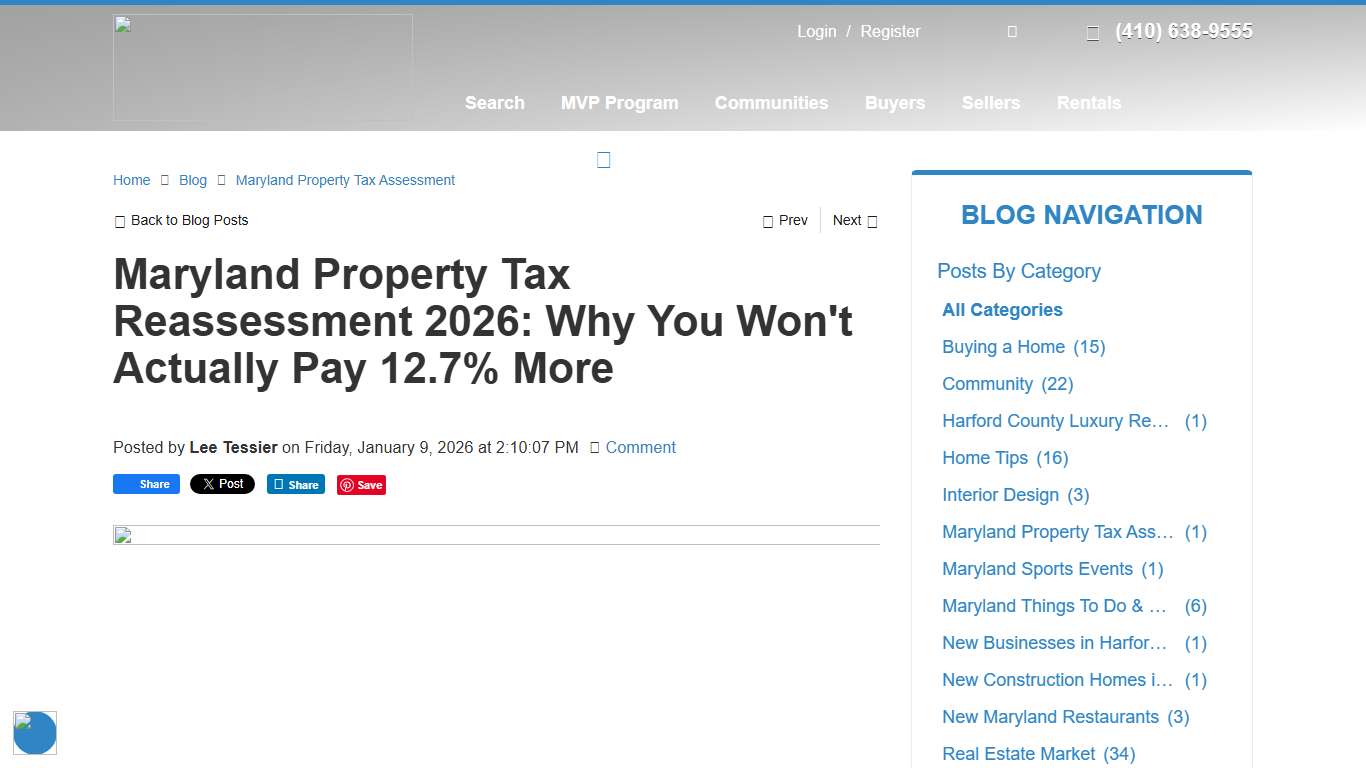Expand the Buyers navigation menu
Viewport: 1366px width, 768px height.
(894, 103)
